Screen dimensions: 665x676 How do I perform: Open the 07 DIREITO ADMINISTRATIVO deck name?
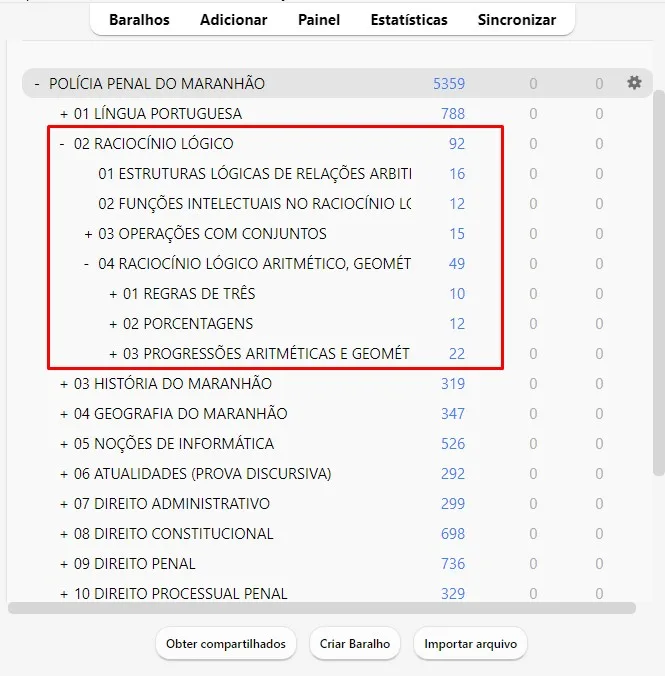172,504
